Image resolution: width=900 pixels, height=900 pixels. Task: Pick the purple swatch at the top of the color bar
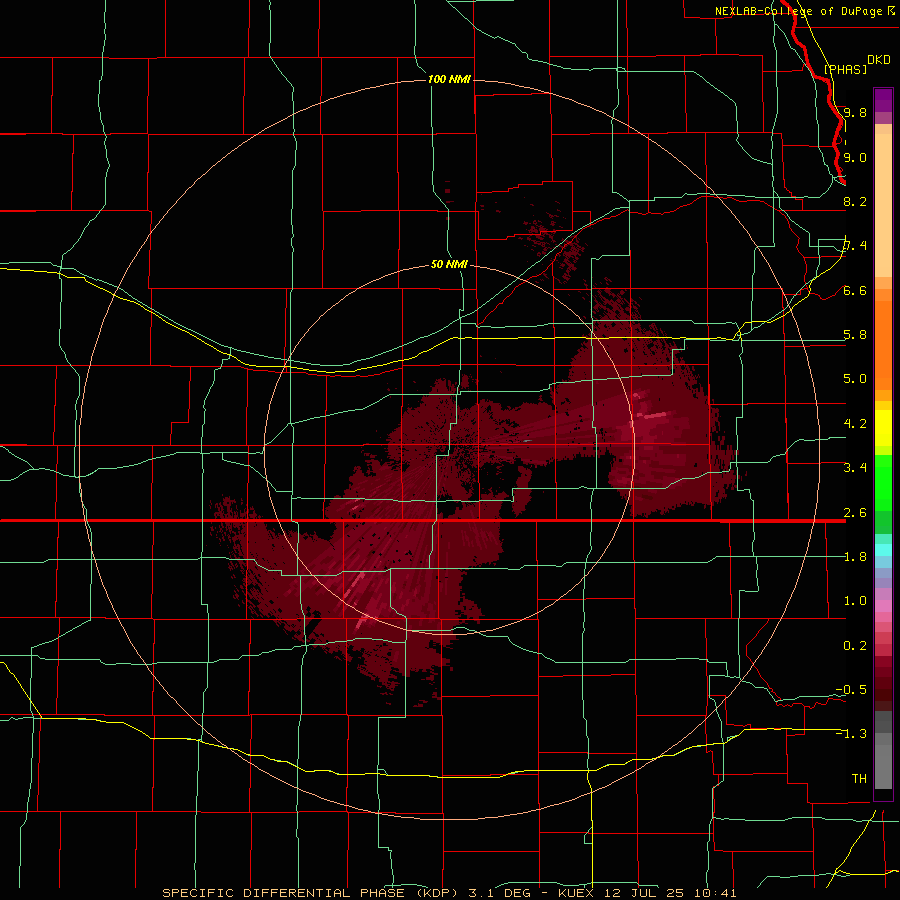(x=883, y=100)
